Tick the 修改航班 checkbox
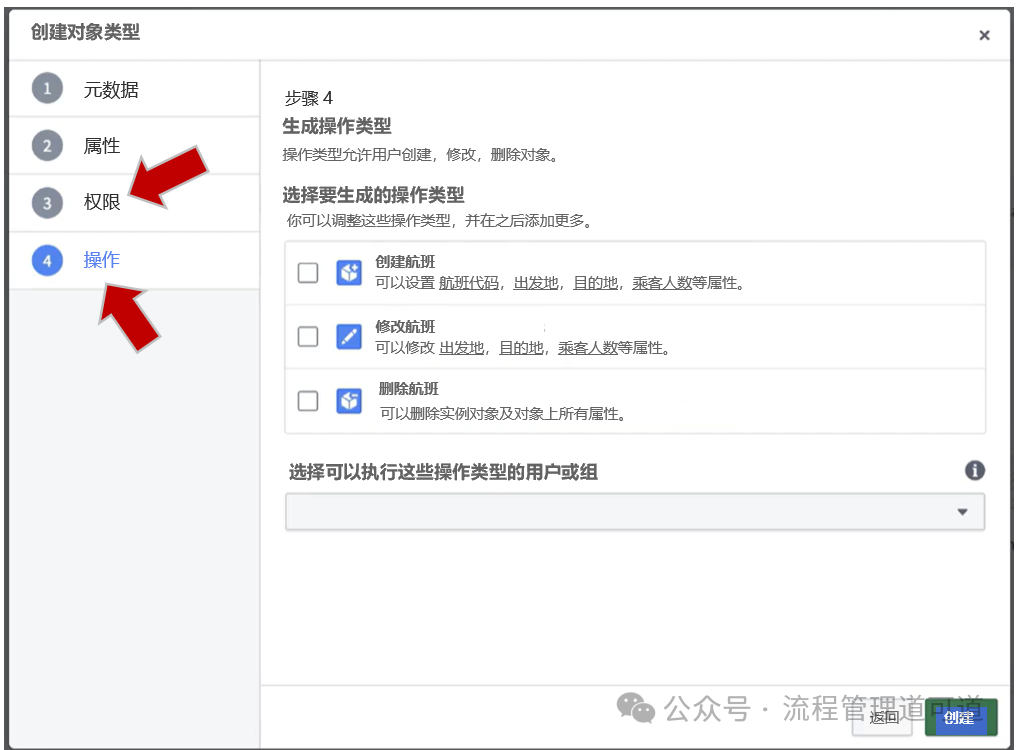 [x=308, y=337]
